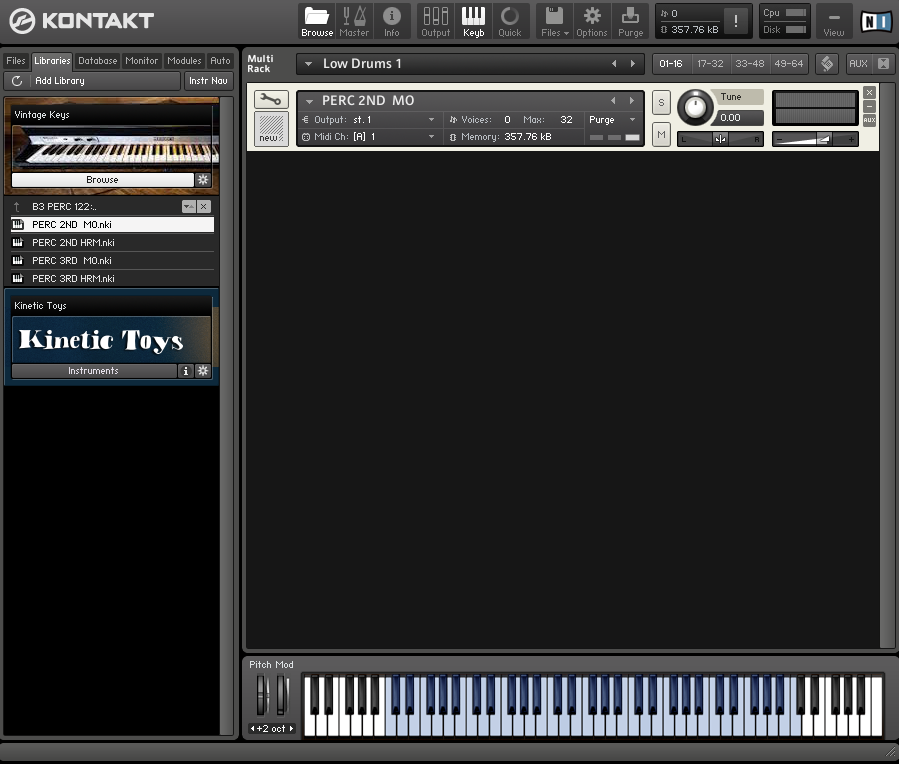This screenshot has height=764, width=899.
Task: Load next instrument in PERC 2ND MO
Action: [x=632, y=101]
